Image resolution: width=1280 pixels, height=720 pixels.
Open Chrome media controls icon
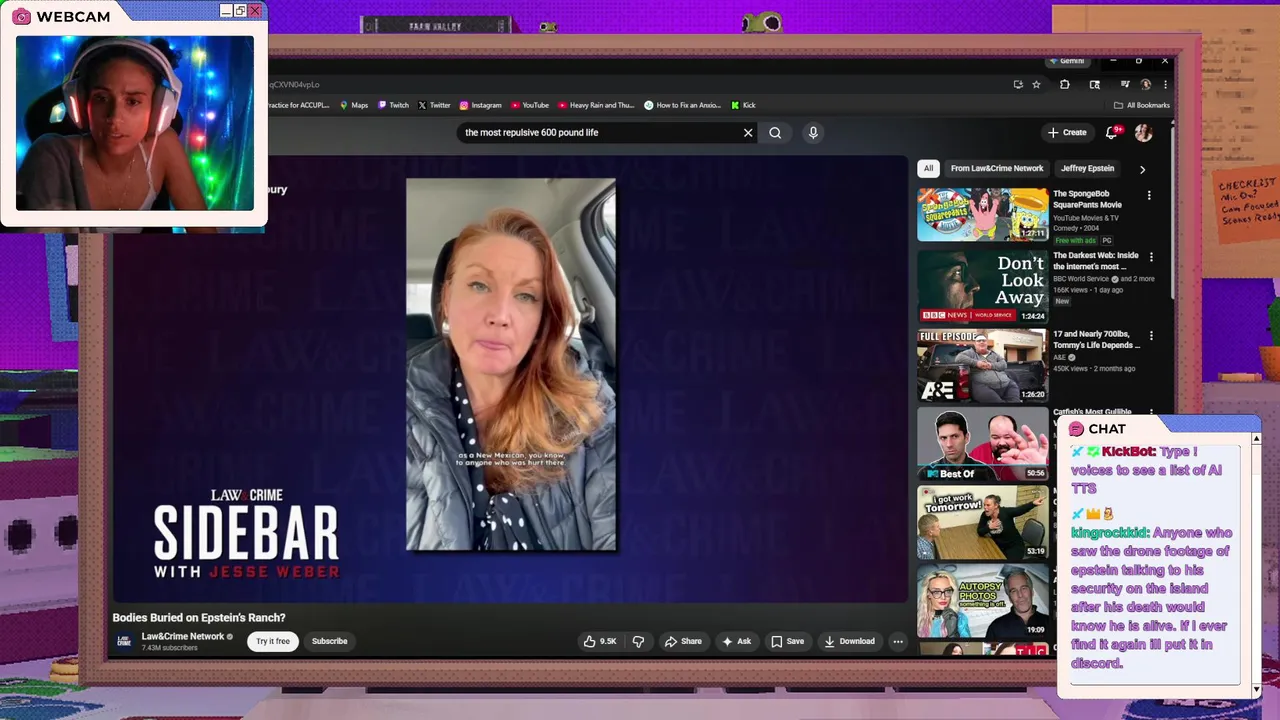tap(1124, 85)
